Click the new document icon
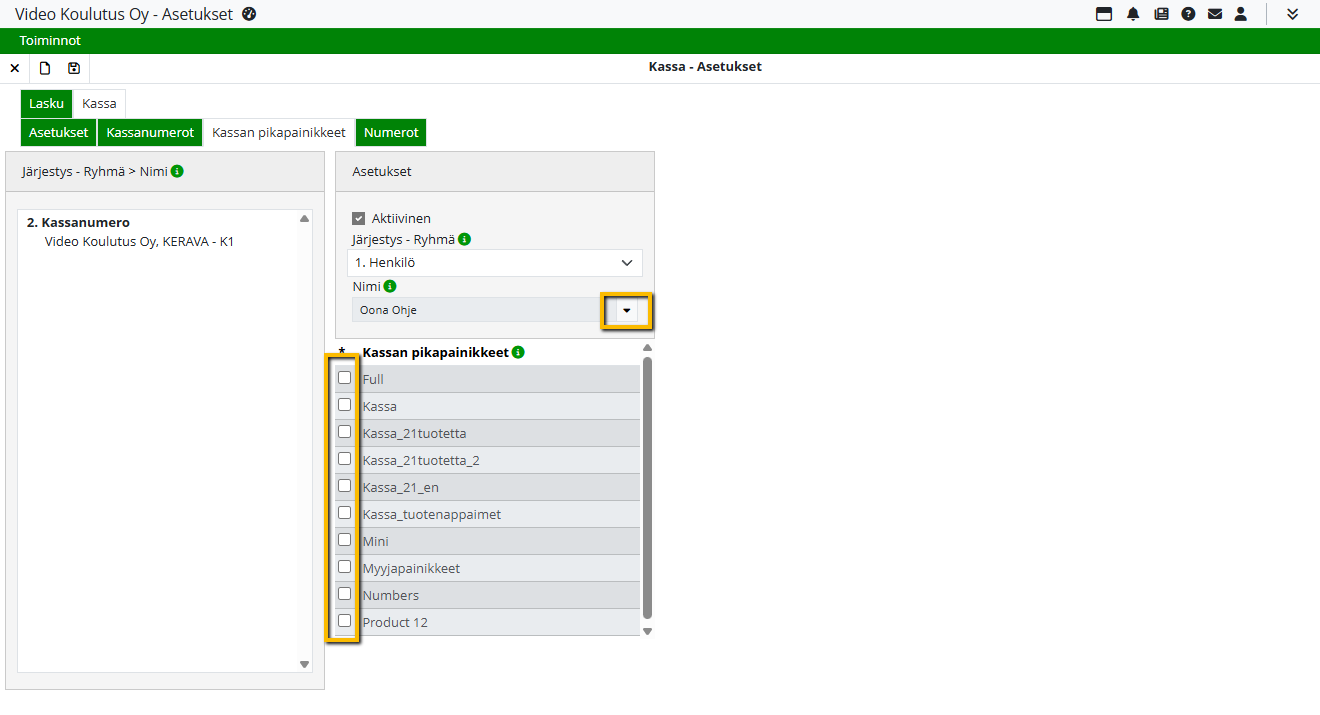1320x715 pixels. click(x=45, y=68)
